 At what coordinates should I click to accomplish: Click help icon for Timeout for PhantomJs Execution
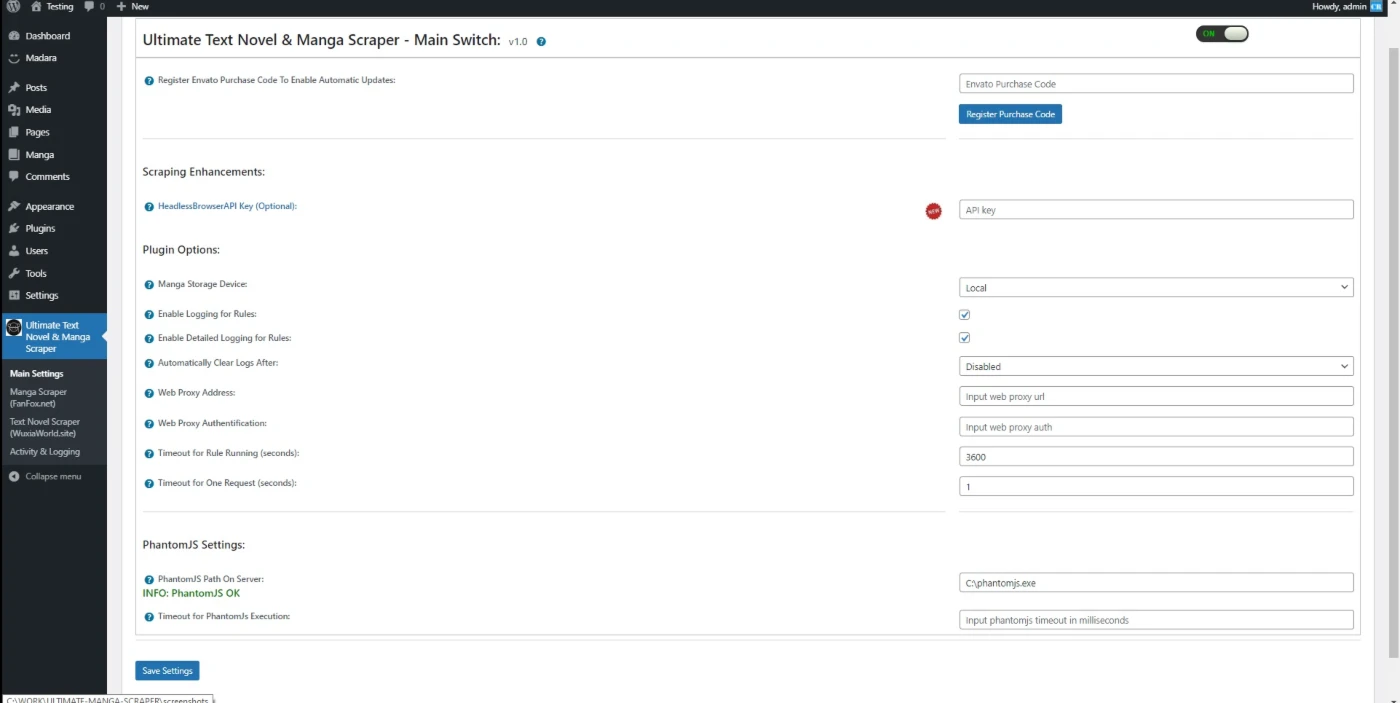click(149, 617)
